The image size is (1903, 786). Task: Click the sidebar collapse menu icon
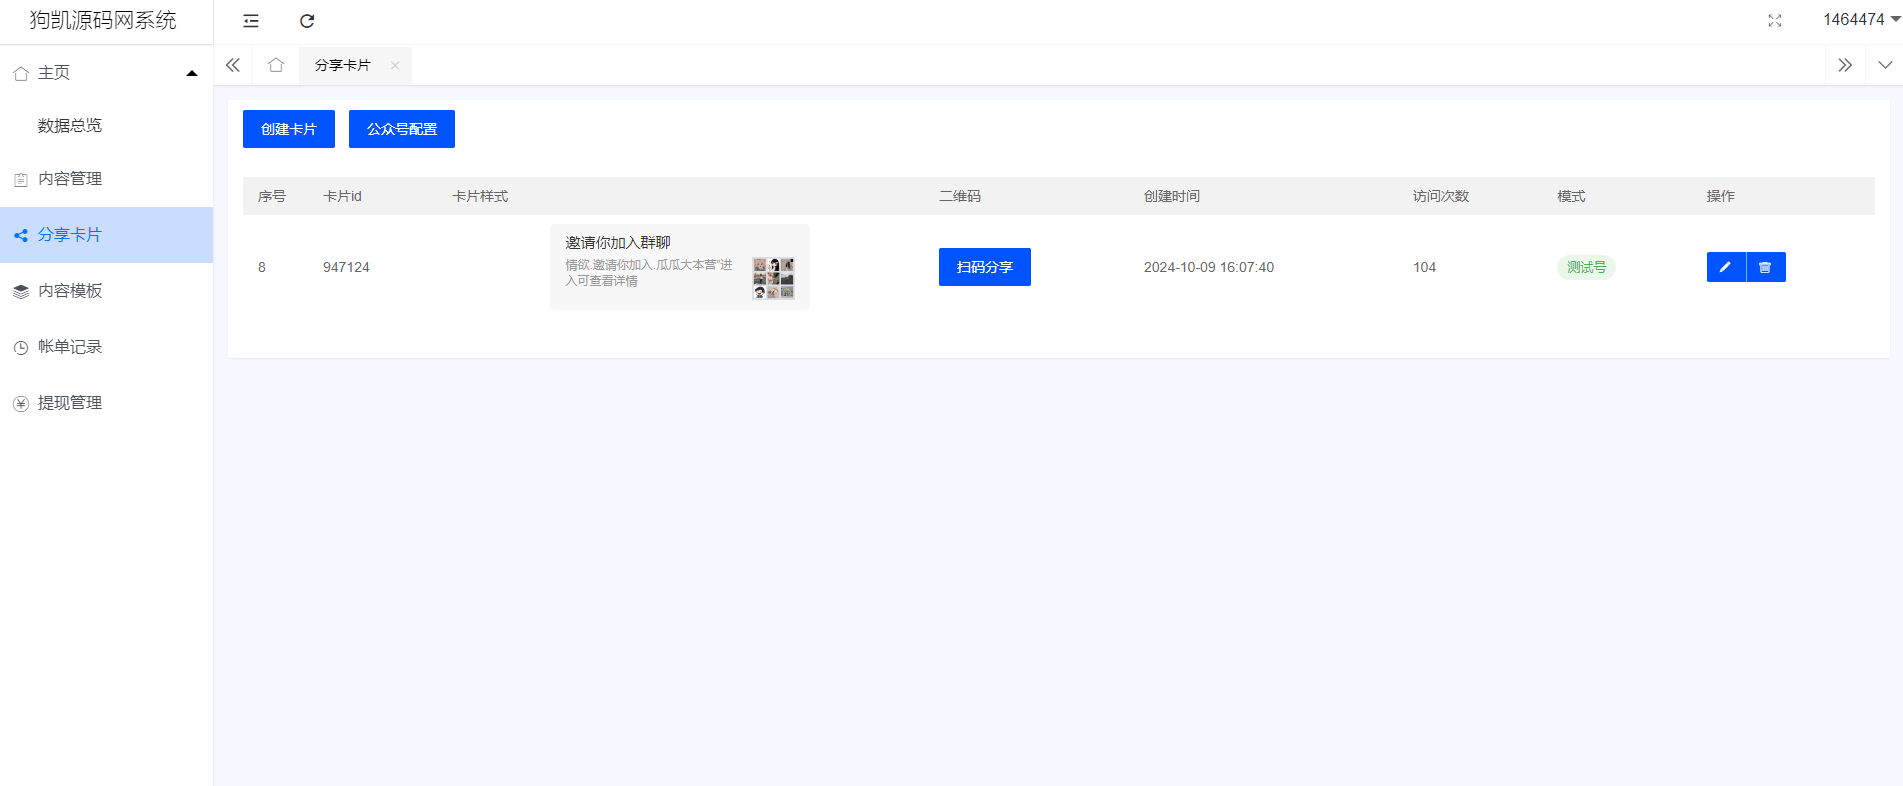click(251, 21)
